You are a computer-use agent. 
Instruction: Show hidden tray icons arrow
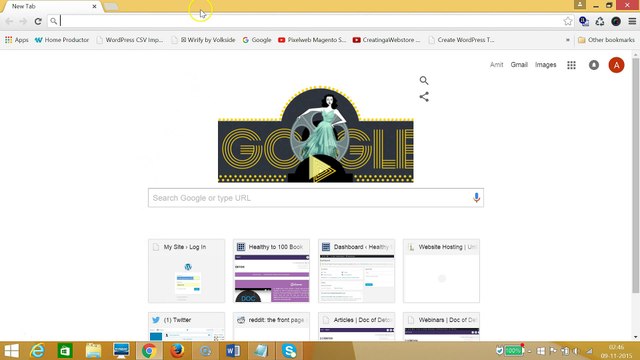click(x=529, y=351)
